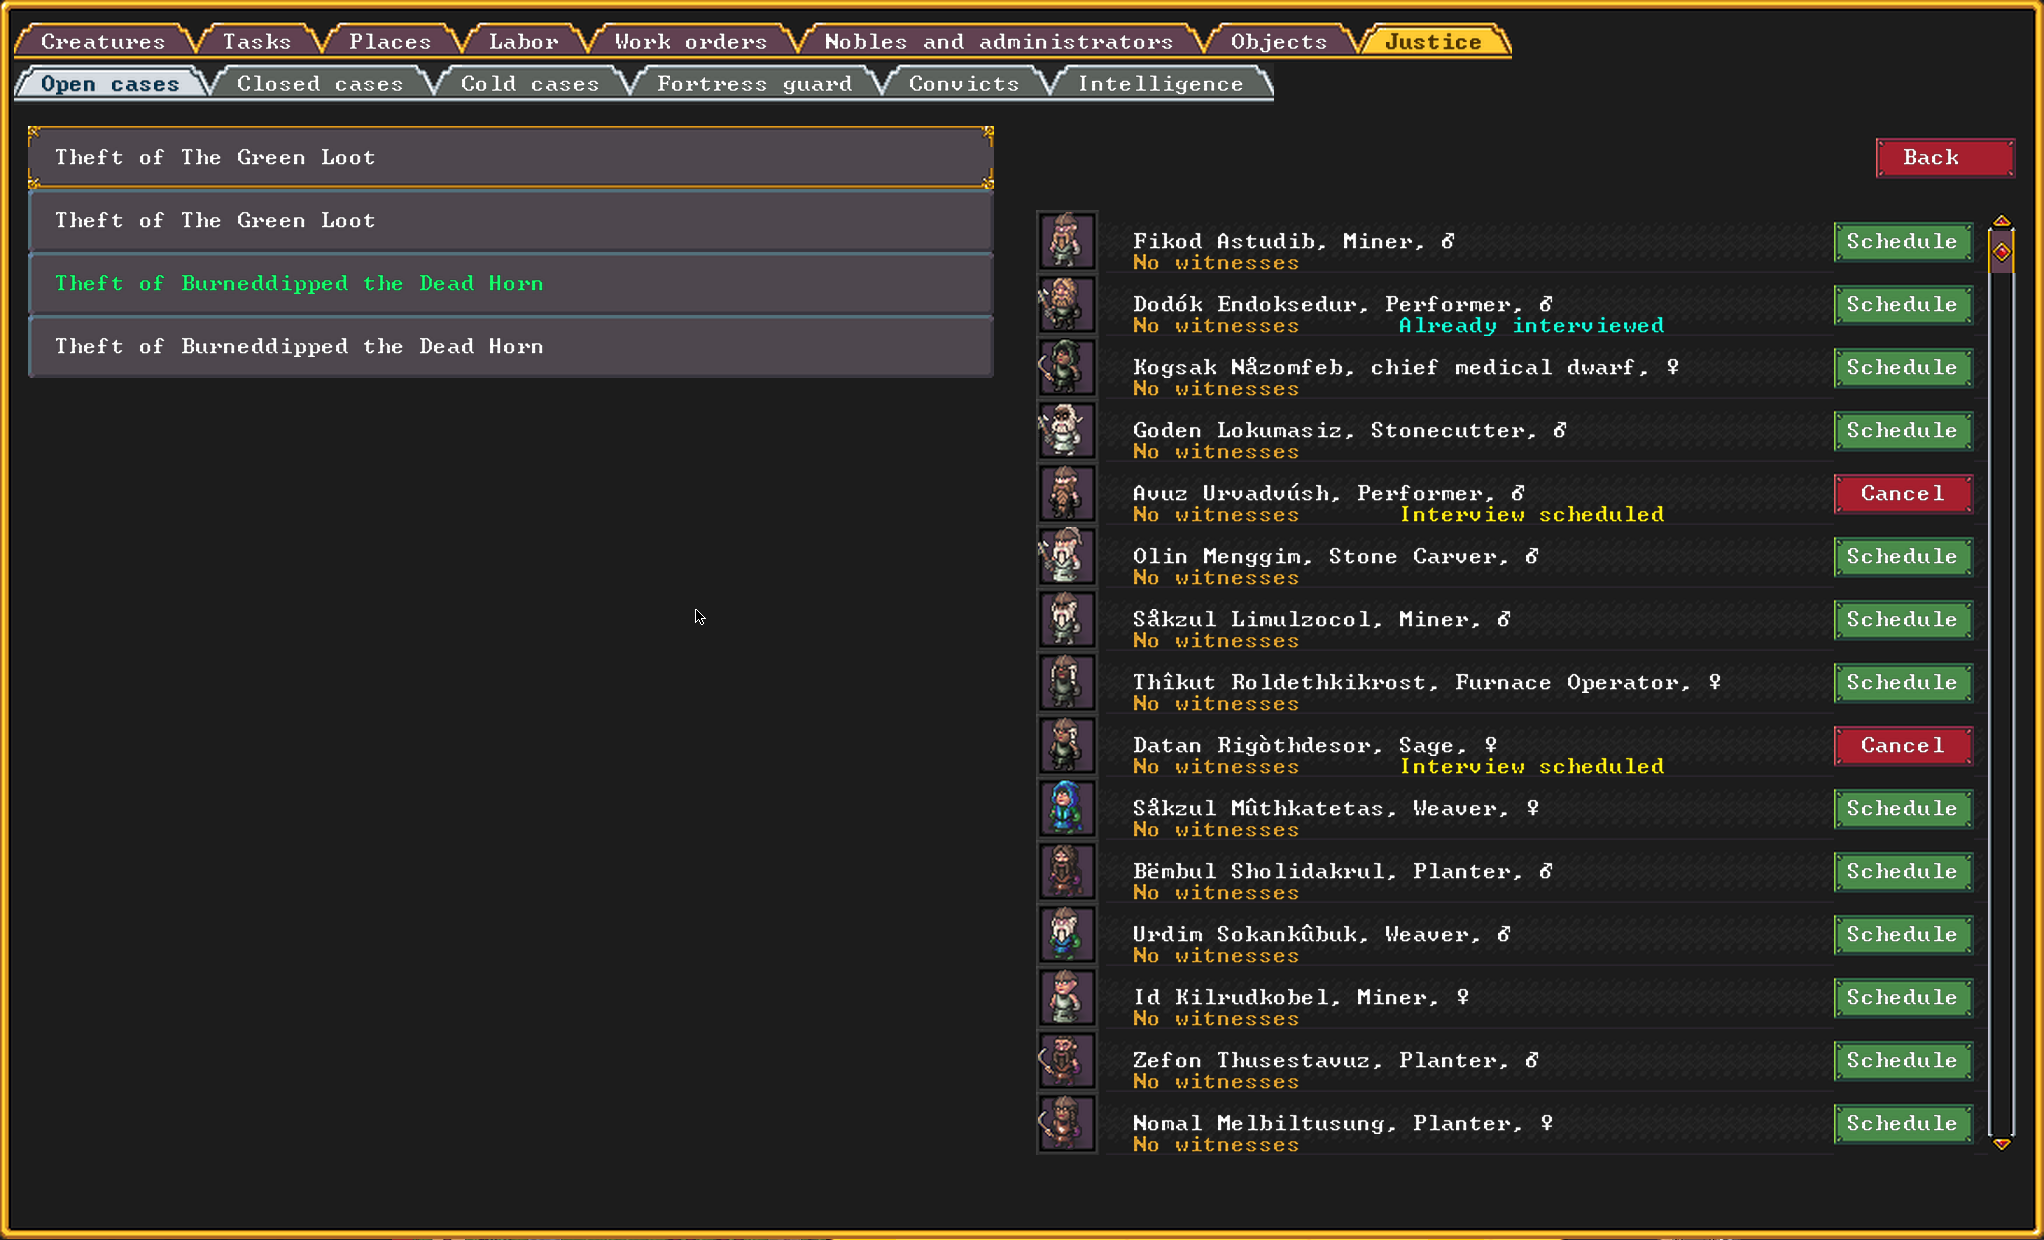Viewport: 2044px width, 1240px height.
Task: Click Såkzul Mûthkatetas blue-hooded portrait
Action: (x=1066, y=808)
